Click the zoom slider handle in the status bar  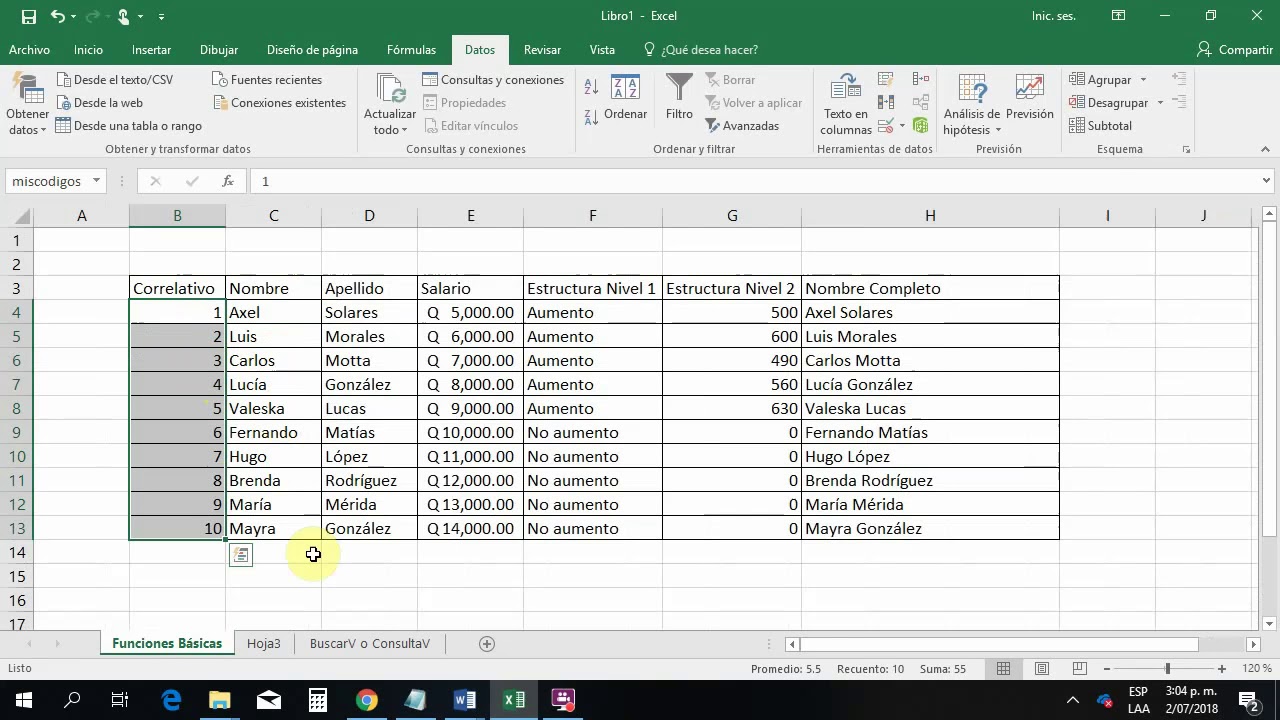click(x=1167, y=669)
